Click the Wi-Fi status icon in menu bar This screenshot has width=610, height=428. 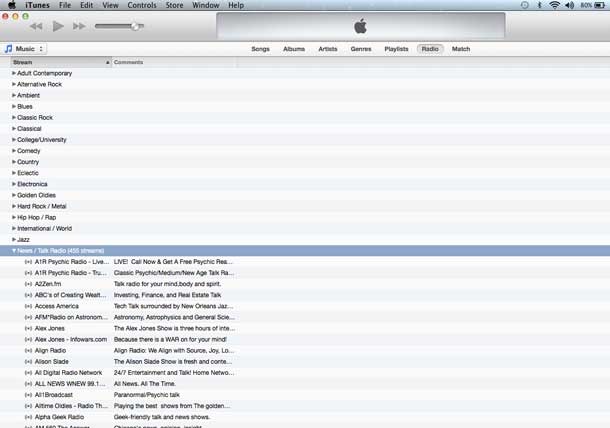pyautogui.click(x=554, y=5)
